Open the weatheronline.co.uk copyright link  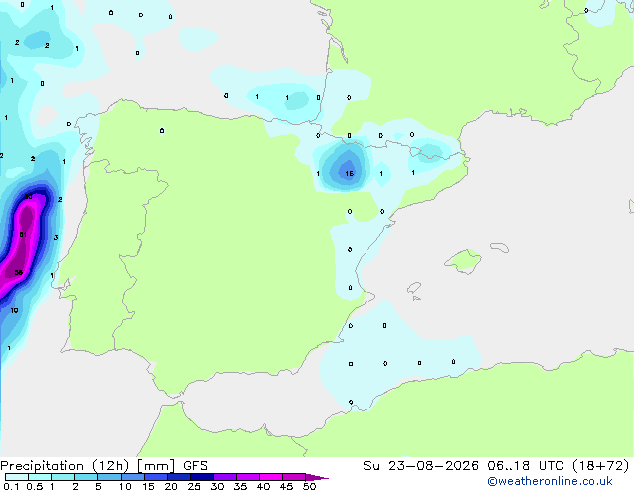(x=550, y=481)
